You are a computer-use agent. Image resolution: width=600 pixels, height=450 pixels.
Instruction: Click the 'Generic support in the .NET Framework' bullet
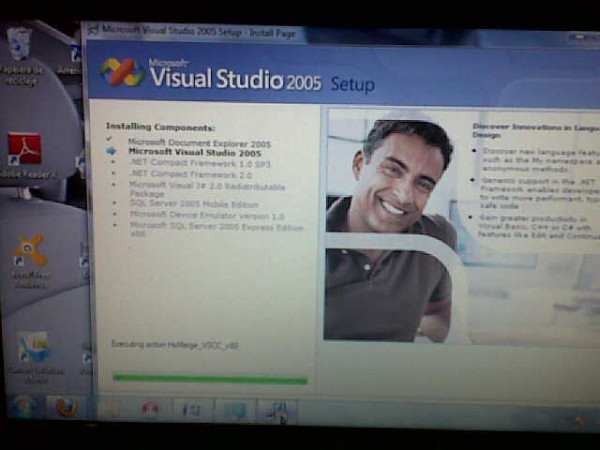(540, 193)
